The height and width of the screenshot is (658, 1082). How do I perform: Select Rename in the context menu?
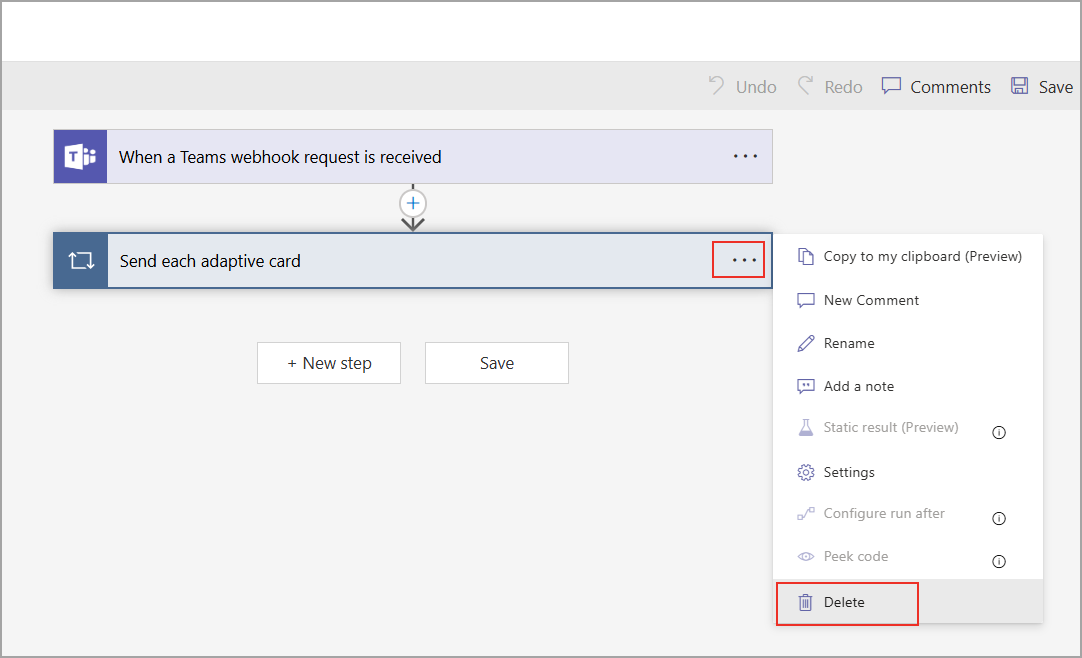[x=849, y=343]
